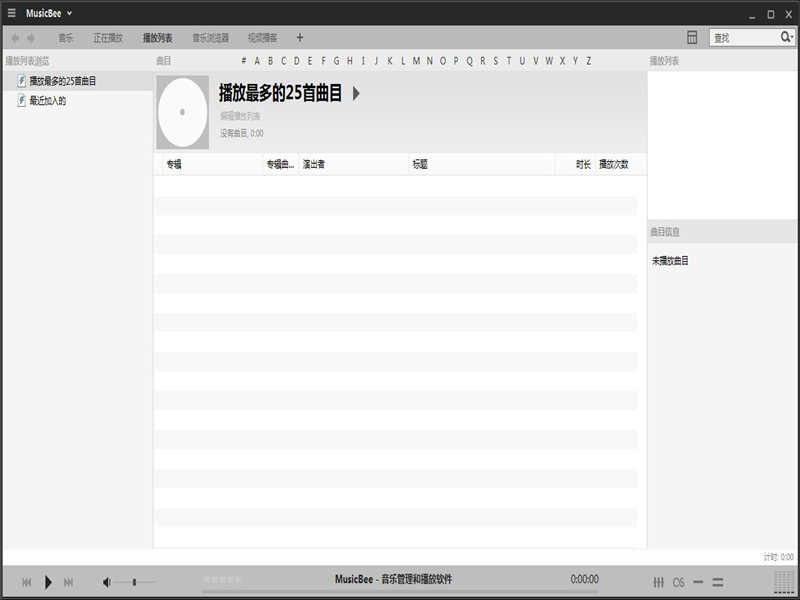Skip to the next track

click(68, 582)
